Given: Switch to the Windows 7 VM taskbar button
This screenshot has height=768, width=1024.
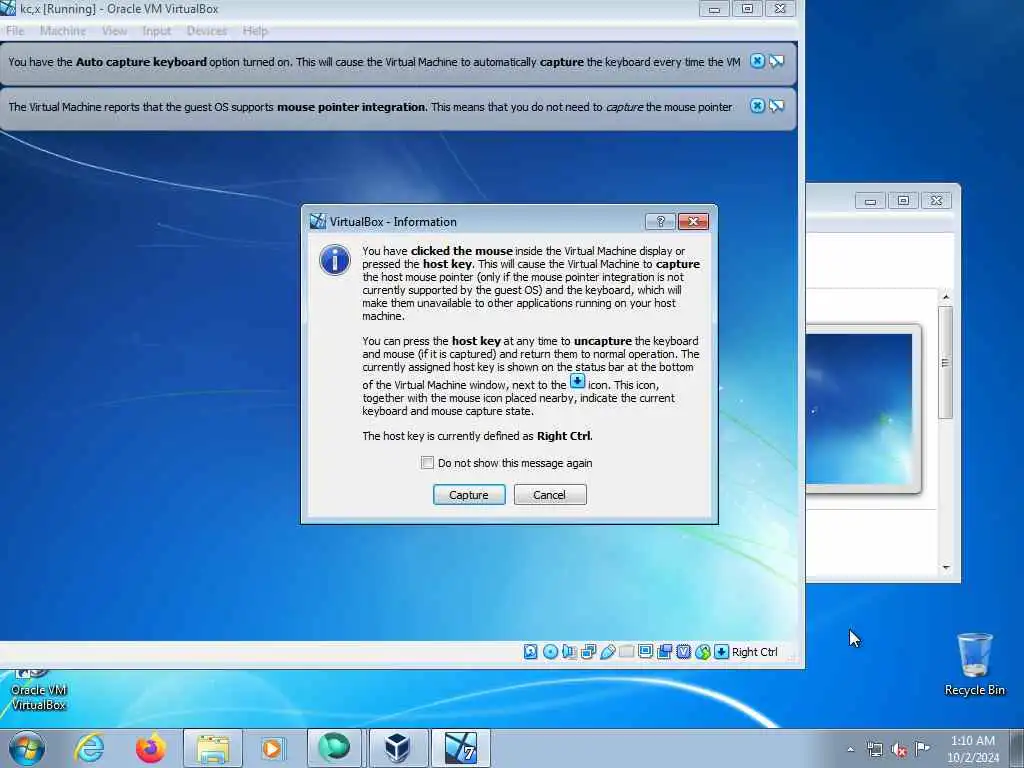Looking at the screenshot, I should point(460,748).
